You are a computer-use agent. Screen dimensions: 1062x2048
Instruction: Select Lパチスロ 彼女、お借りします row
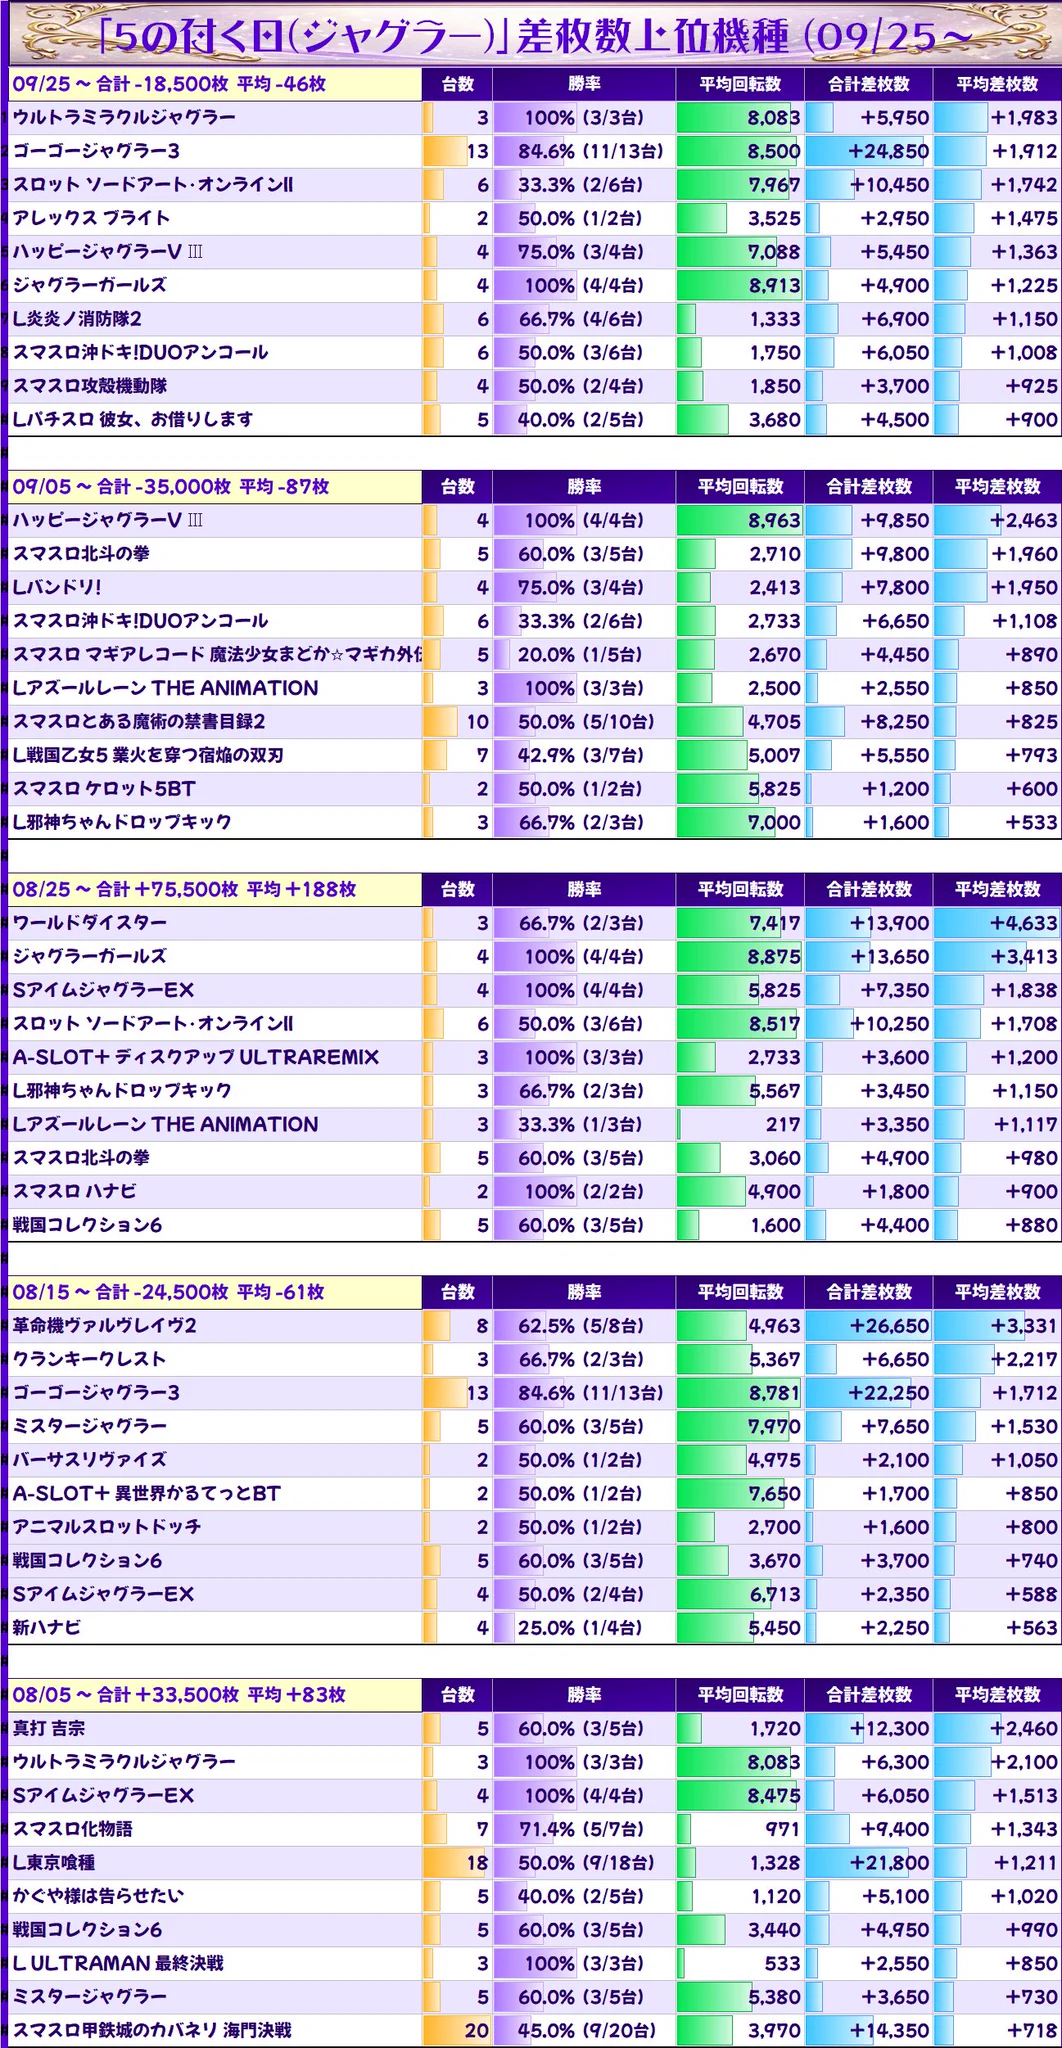[535, 420]
